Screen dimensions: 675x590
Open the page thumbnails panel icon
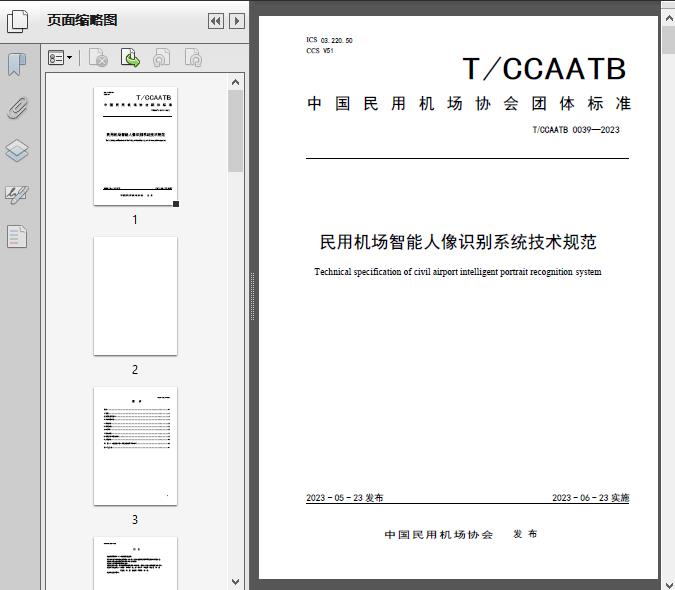tap(17, 21)
